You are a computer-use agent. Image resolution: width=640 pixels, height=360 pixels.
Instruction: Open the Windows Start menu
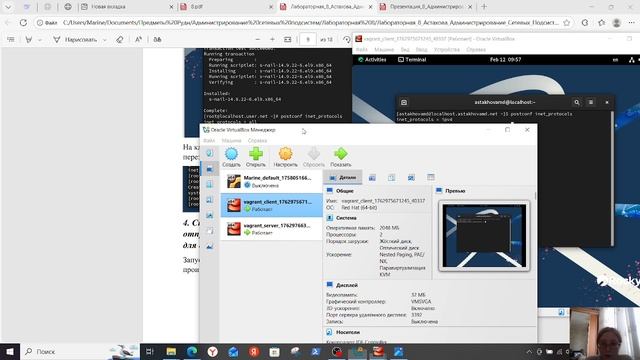click(x=10, y=351)
